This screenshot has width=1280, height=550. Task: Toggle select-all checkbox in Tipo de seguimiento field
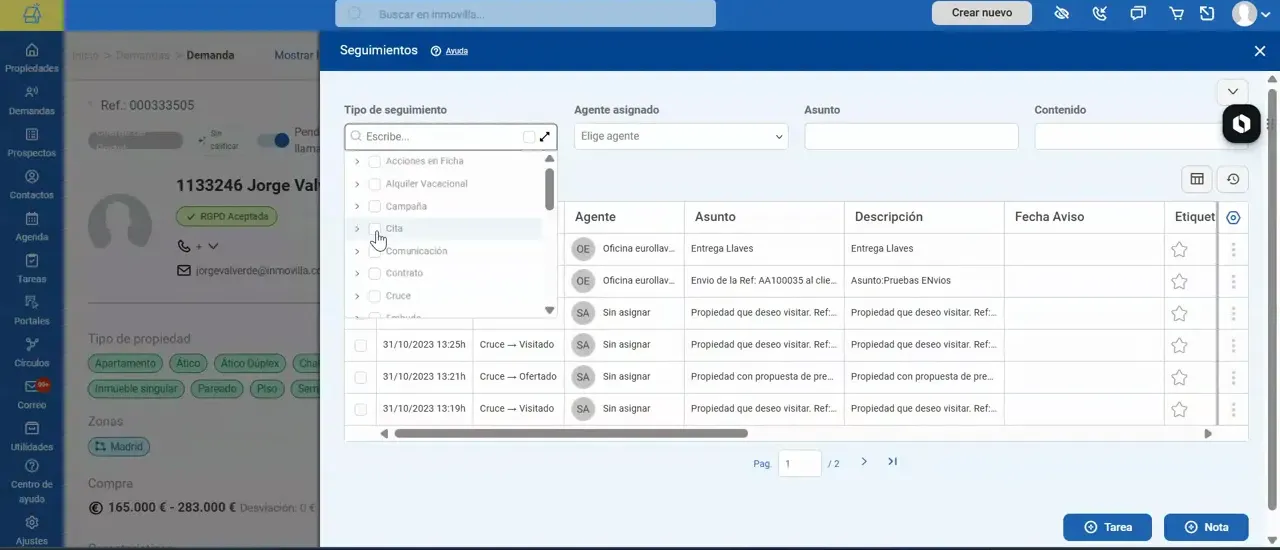click(529, 137)
